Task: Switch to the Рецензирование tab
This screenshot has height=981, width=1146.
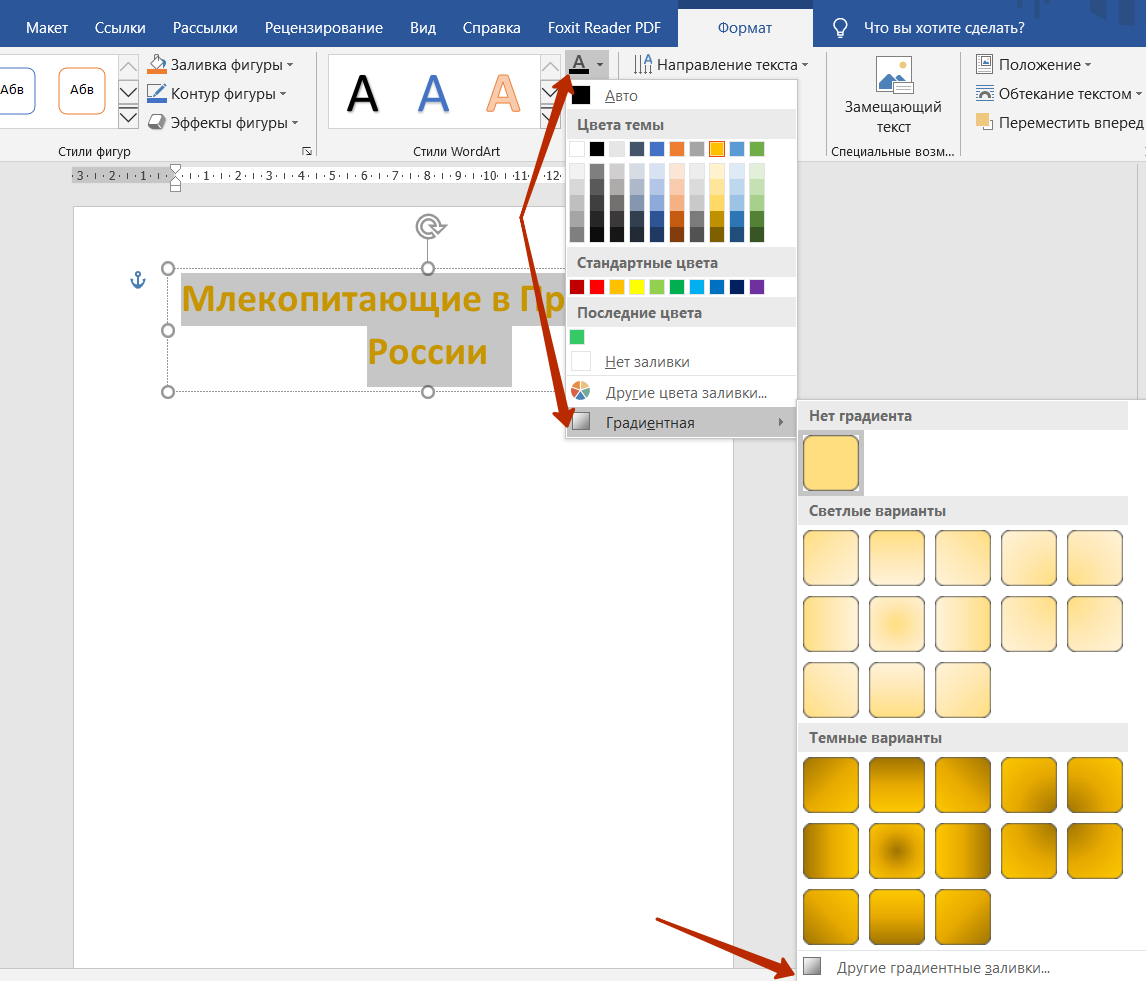Action: click(324, 28)
